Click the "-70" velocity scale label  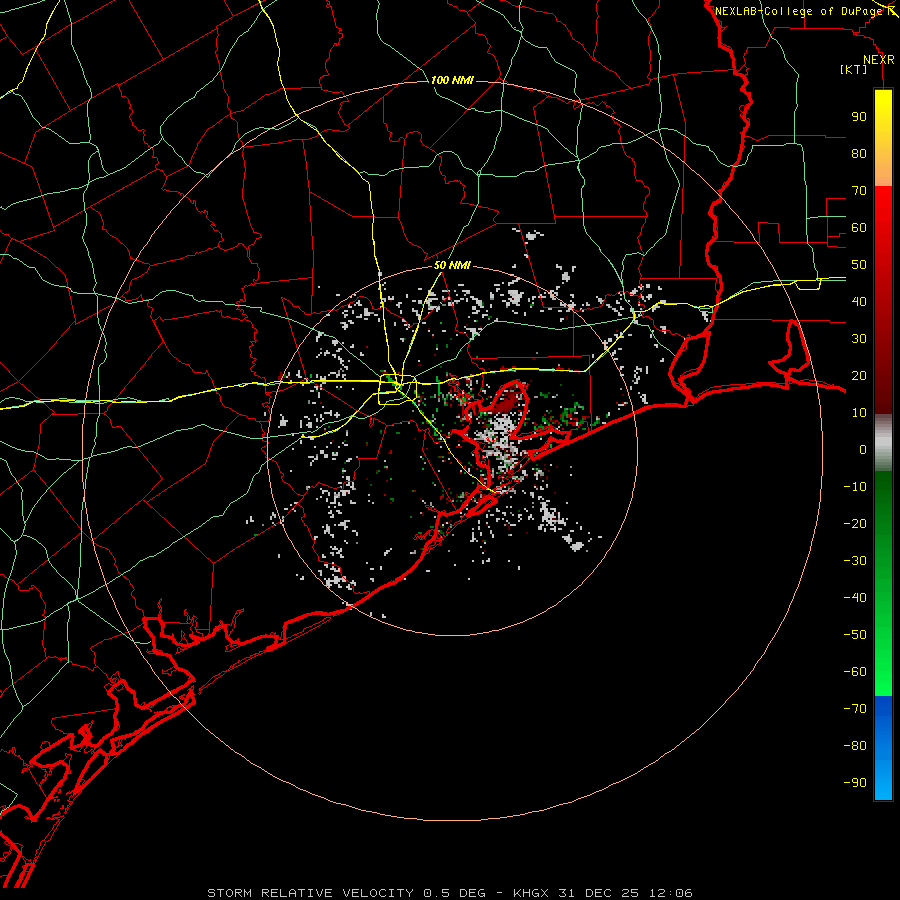pyautogui.click(x=855, y=709)
